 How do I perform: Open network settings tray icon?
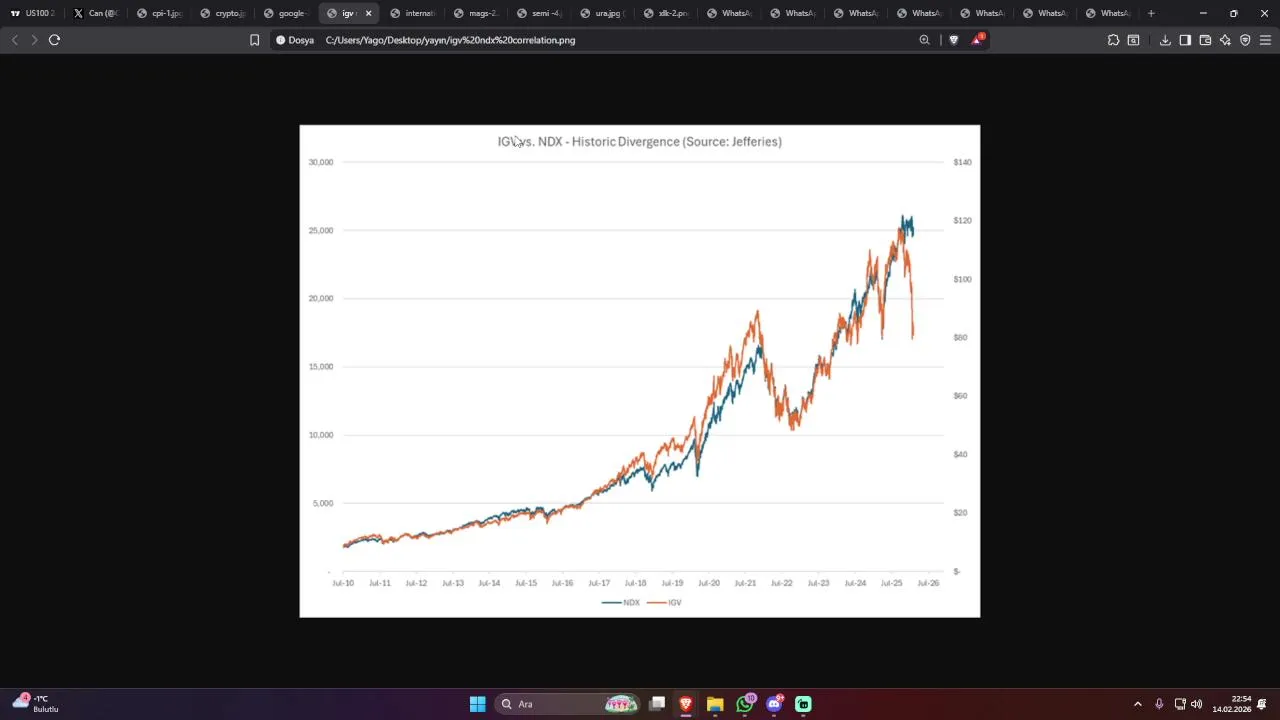1180,704
